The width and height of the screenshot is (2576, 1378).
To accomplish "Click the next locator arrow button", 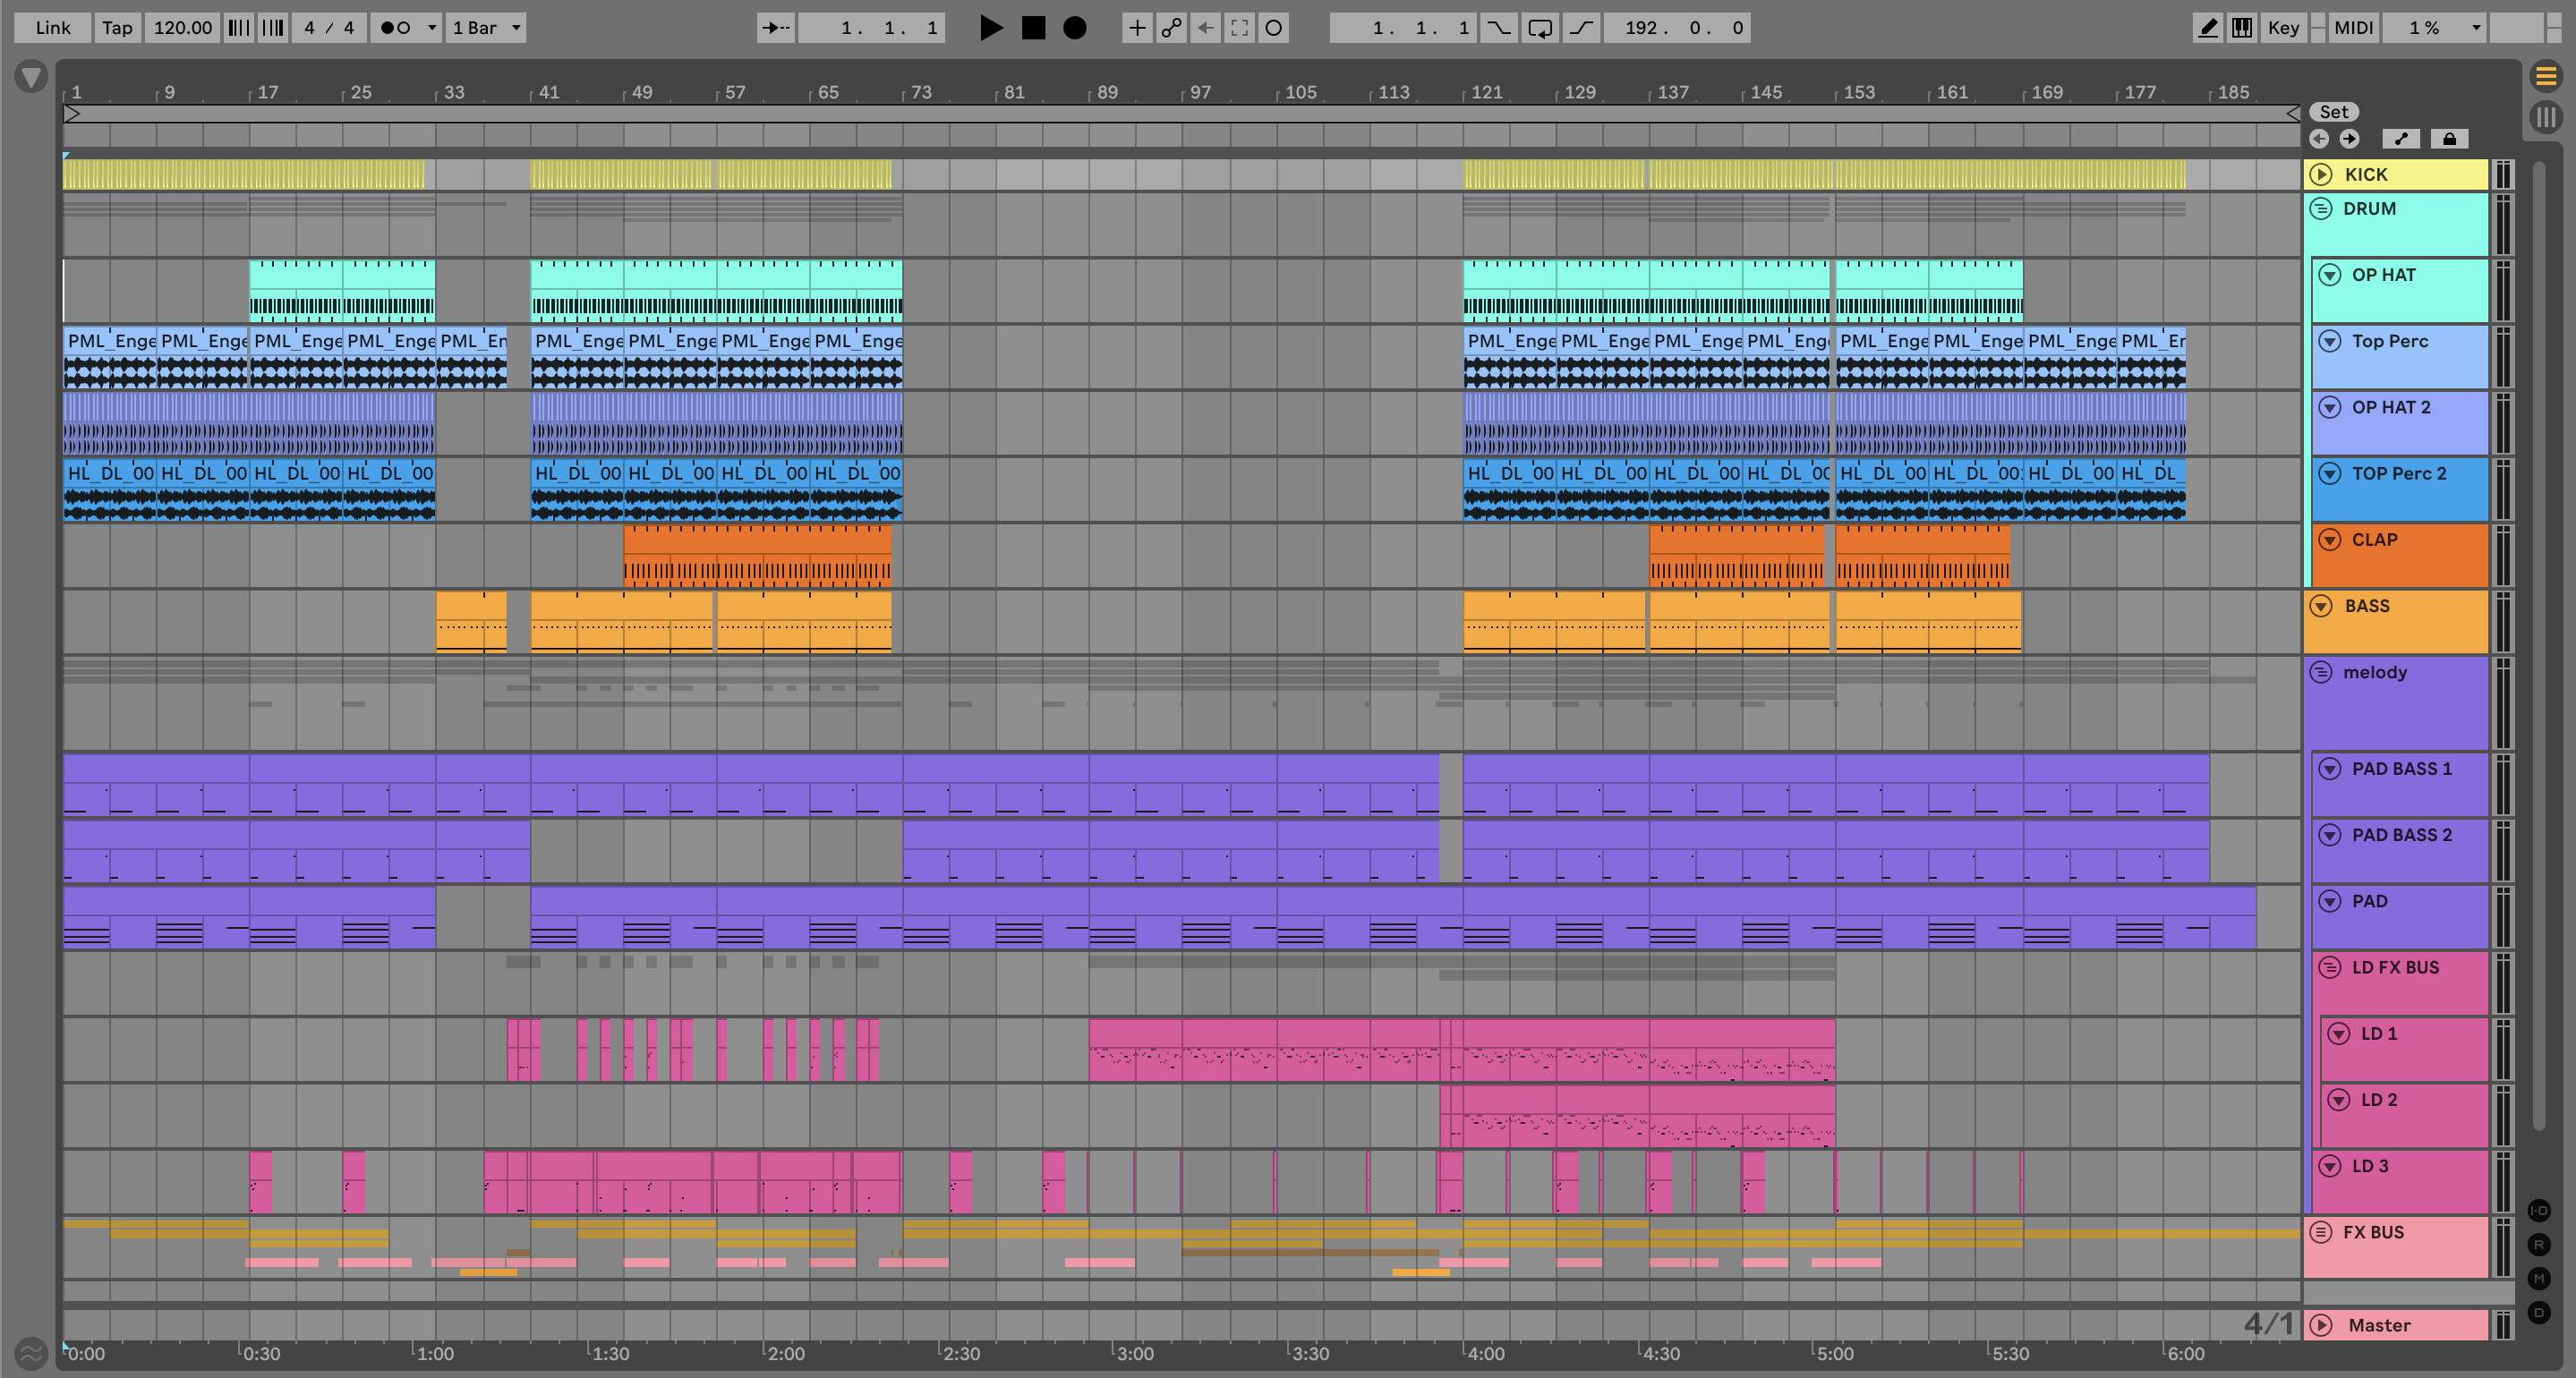I will click(x=2349, y=139).
